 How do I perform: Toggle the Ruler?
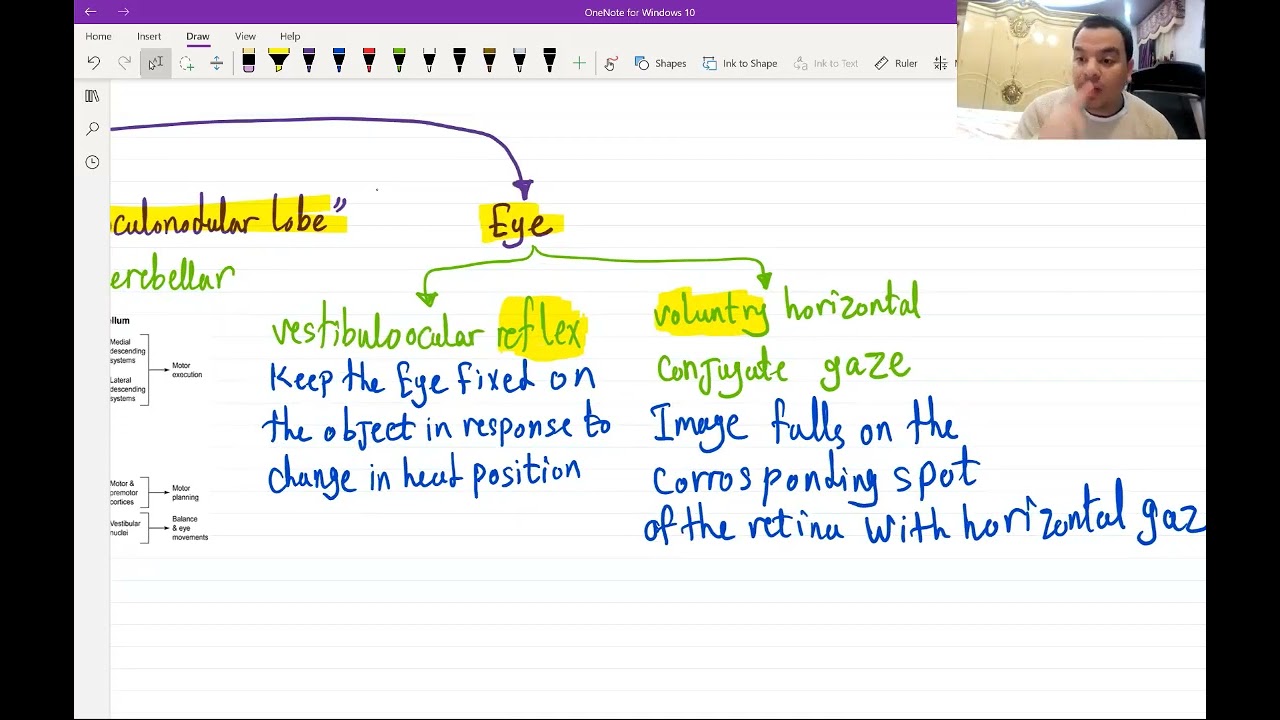pos(896,63)
